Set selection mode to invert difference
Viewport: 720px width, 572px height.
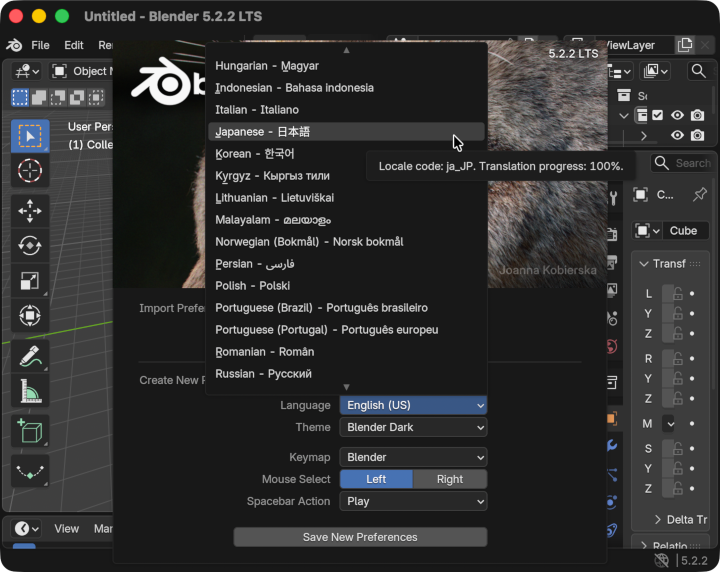coord(77,97)
